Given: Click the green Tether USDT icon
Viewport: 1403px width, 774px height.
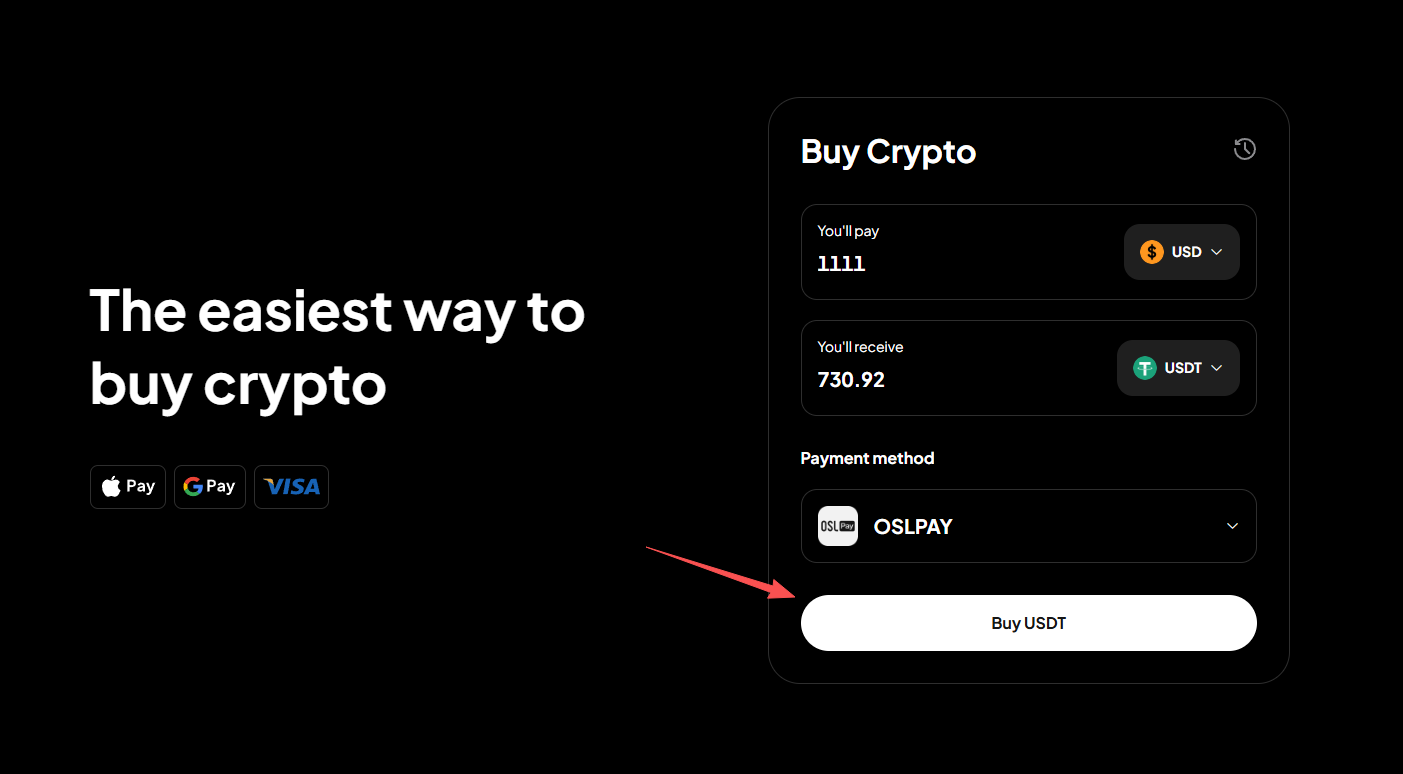Looking at the screenshot, I should tap(1144, 368).
